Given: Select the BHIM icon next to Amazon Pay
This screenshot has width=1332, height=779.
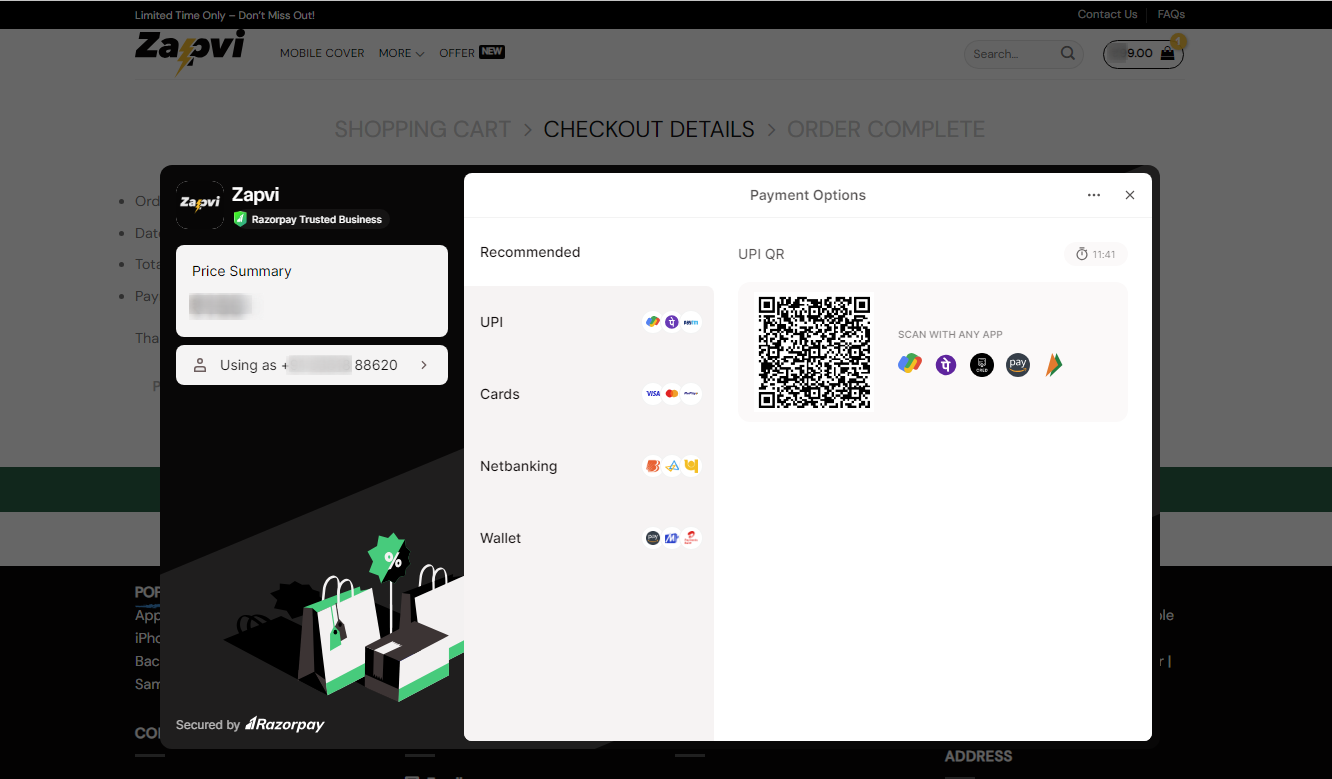Looking at the screenshot, I should (1054, 364).
